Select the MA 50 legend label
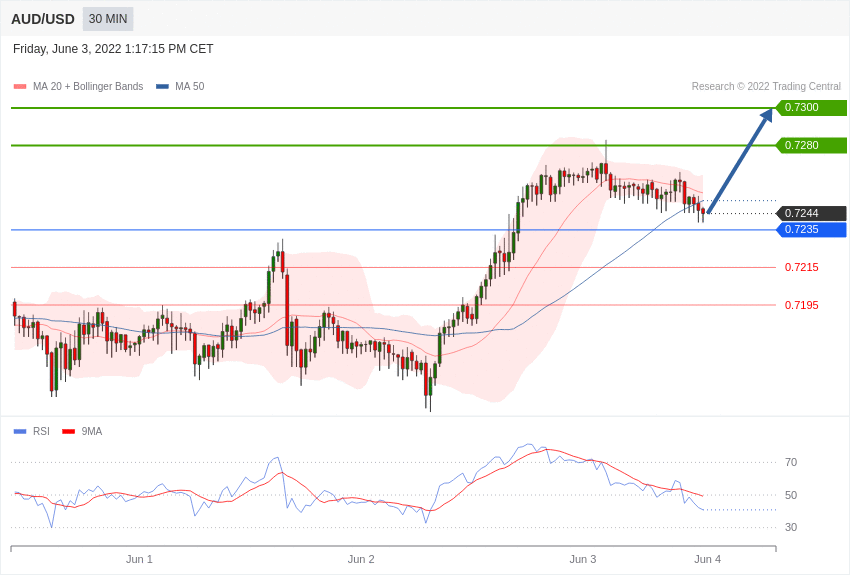Image resolution: width=850 pixels, height=576 pixels. pos(190,86)
